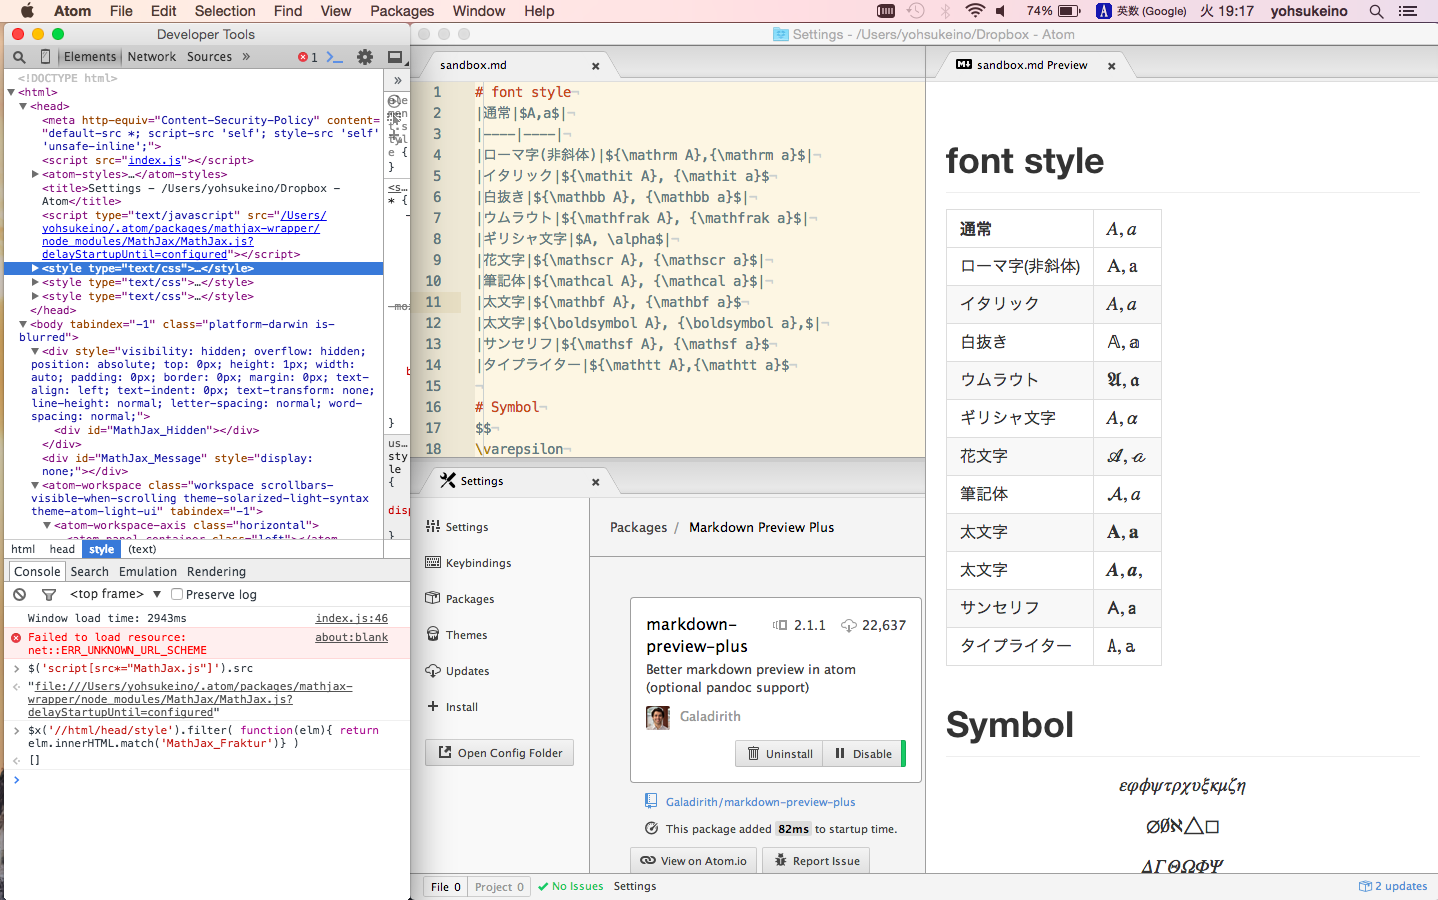The image size is (1438, 900).
Task: Open macOS Spotlight search icon
Action: coord(1377,11)
